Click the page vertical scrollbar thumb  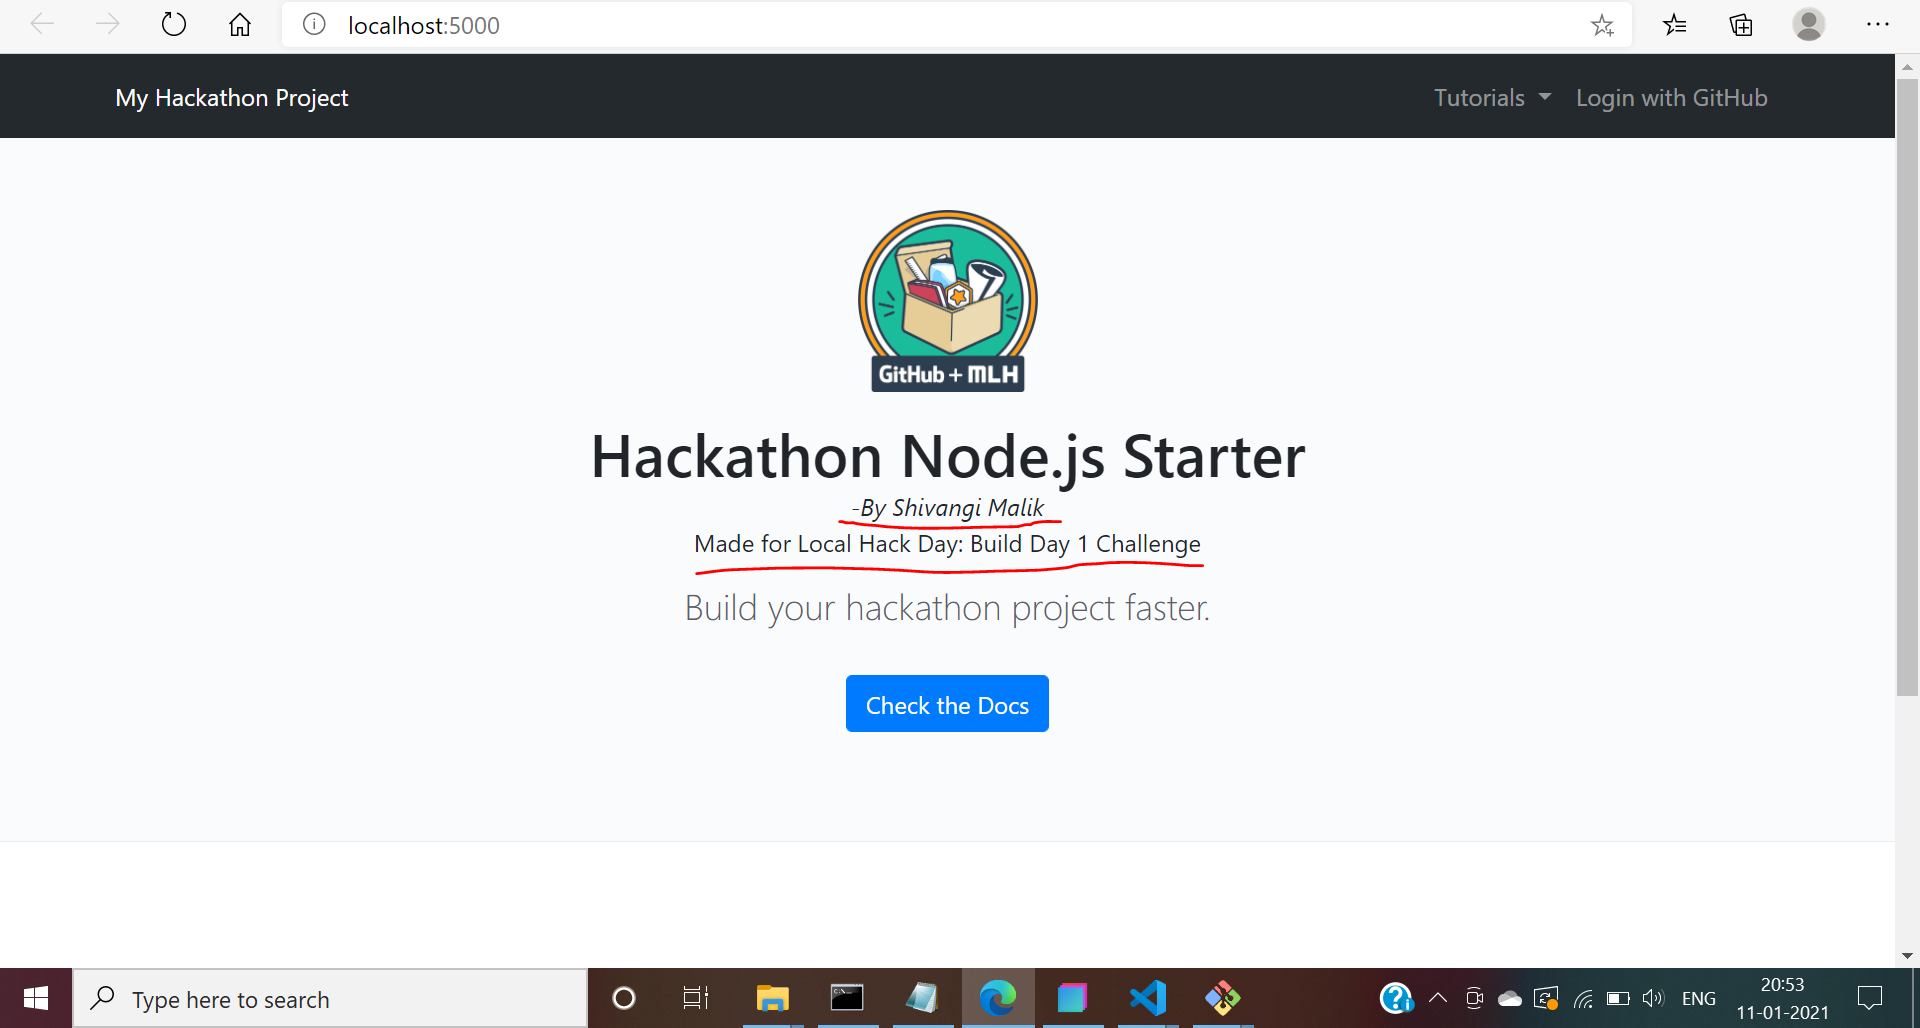(x=1907, y=390)
